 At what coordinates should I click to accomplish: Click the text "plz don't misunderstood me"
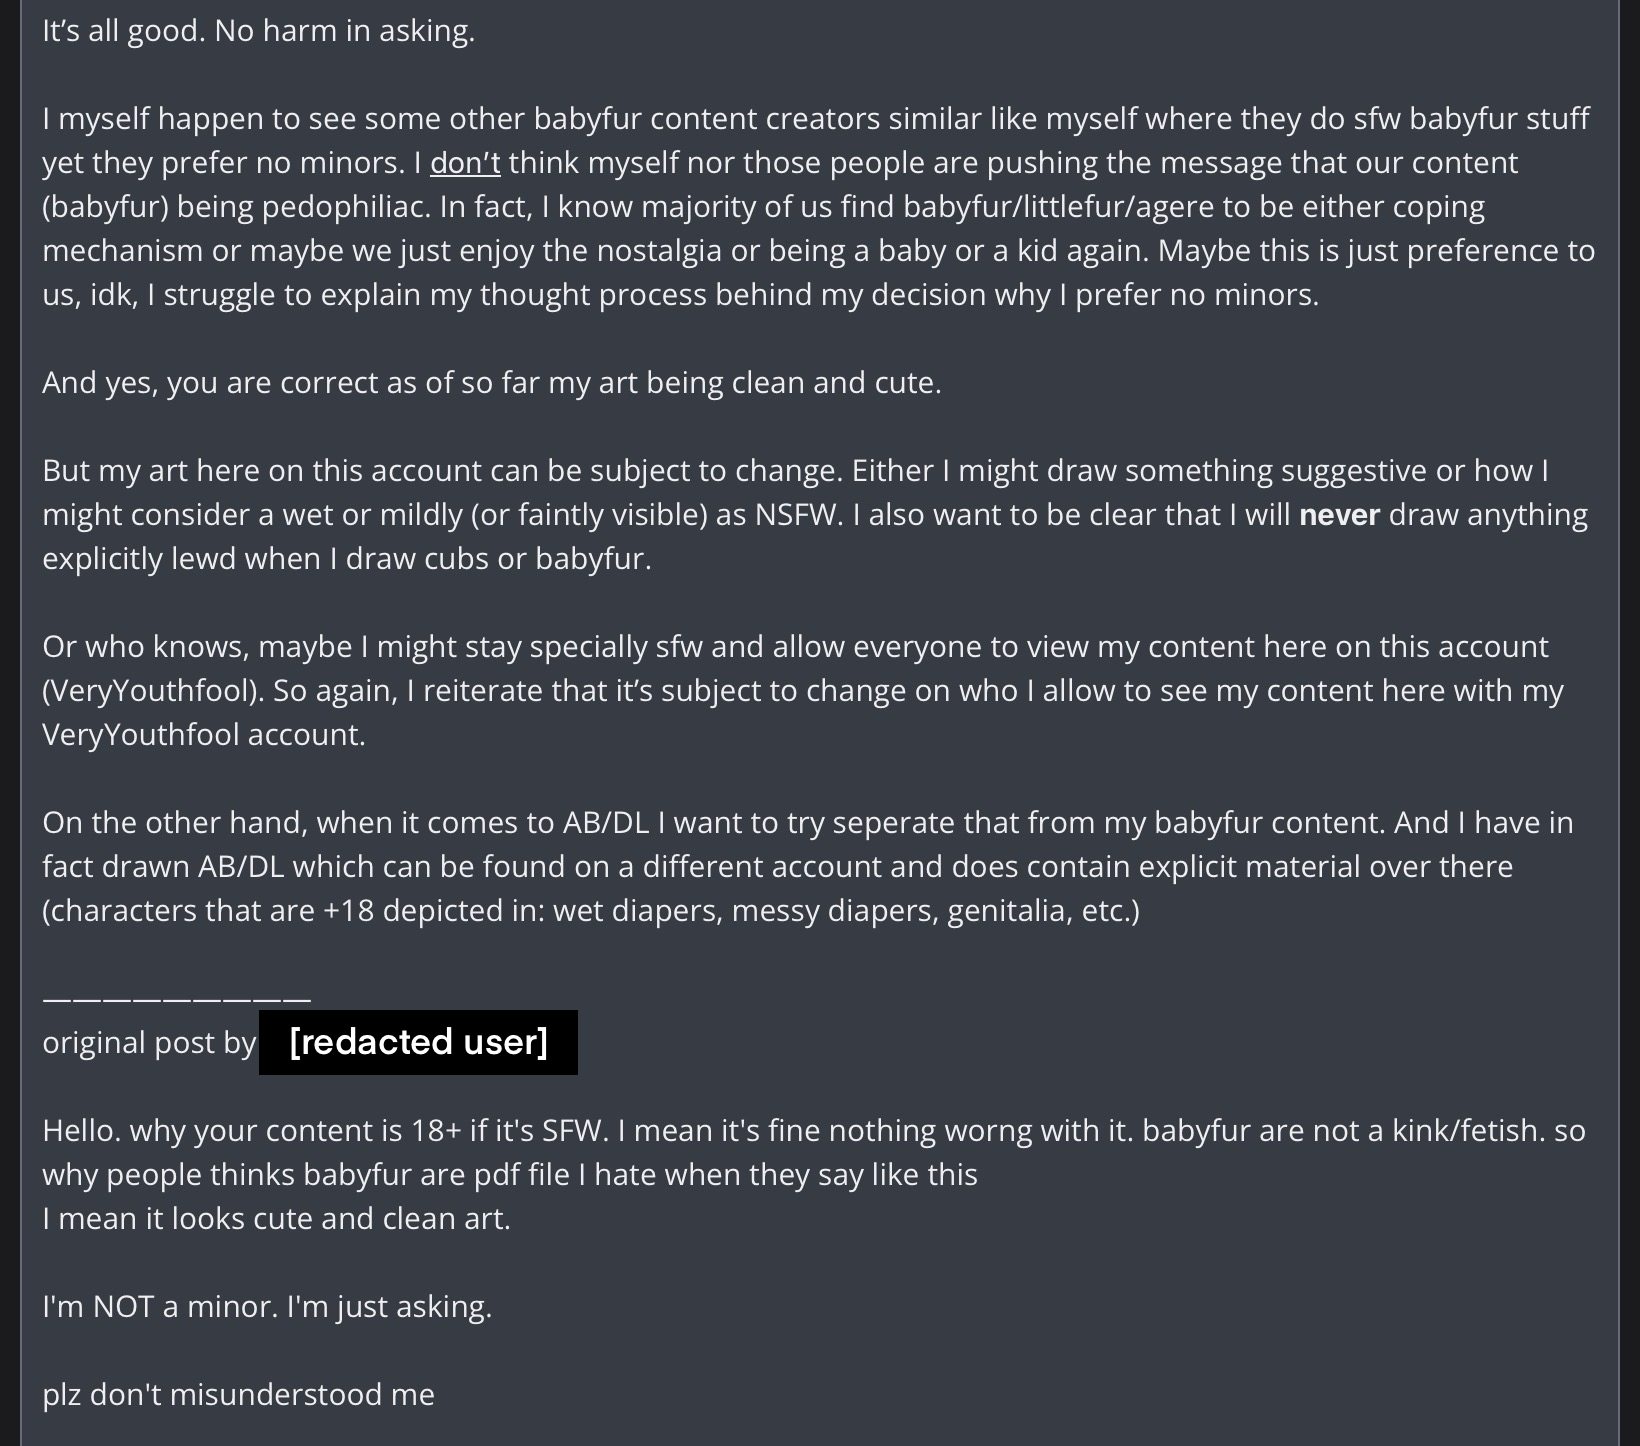coord(238,1395)
